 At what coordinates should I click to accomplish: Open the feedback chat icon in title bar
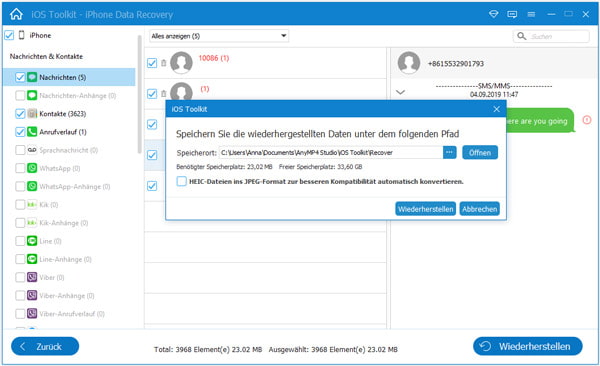[512, 14]
